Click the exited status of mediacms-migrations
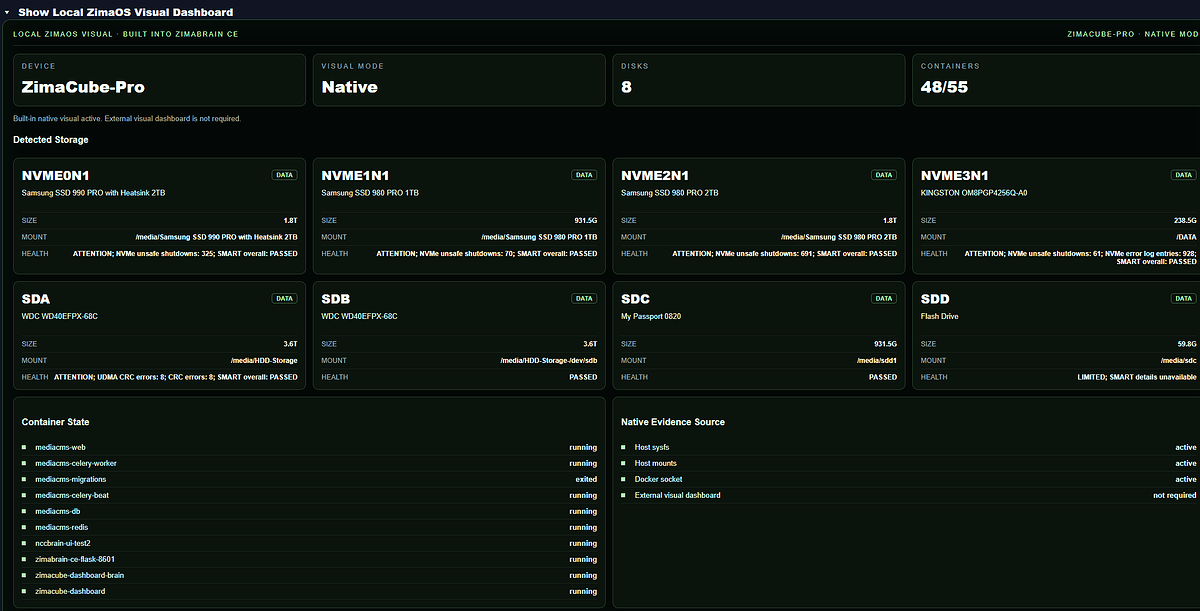Screen dimensions: 1200x611 pos(586,479)
